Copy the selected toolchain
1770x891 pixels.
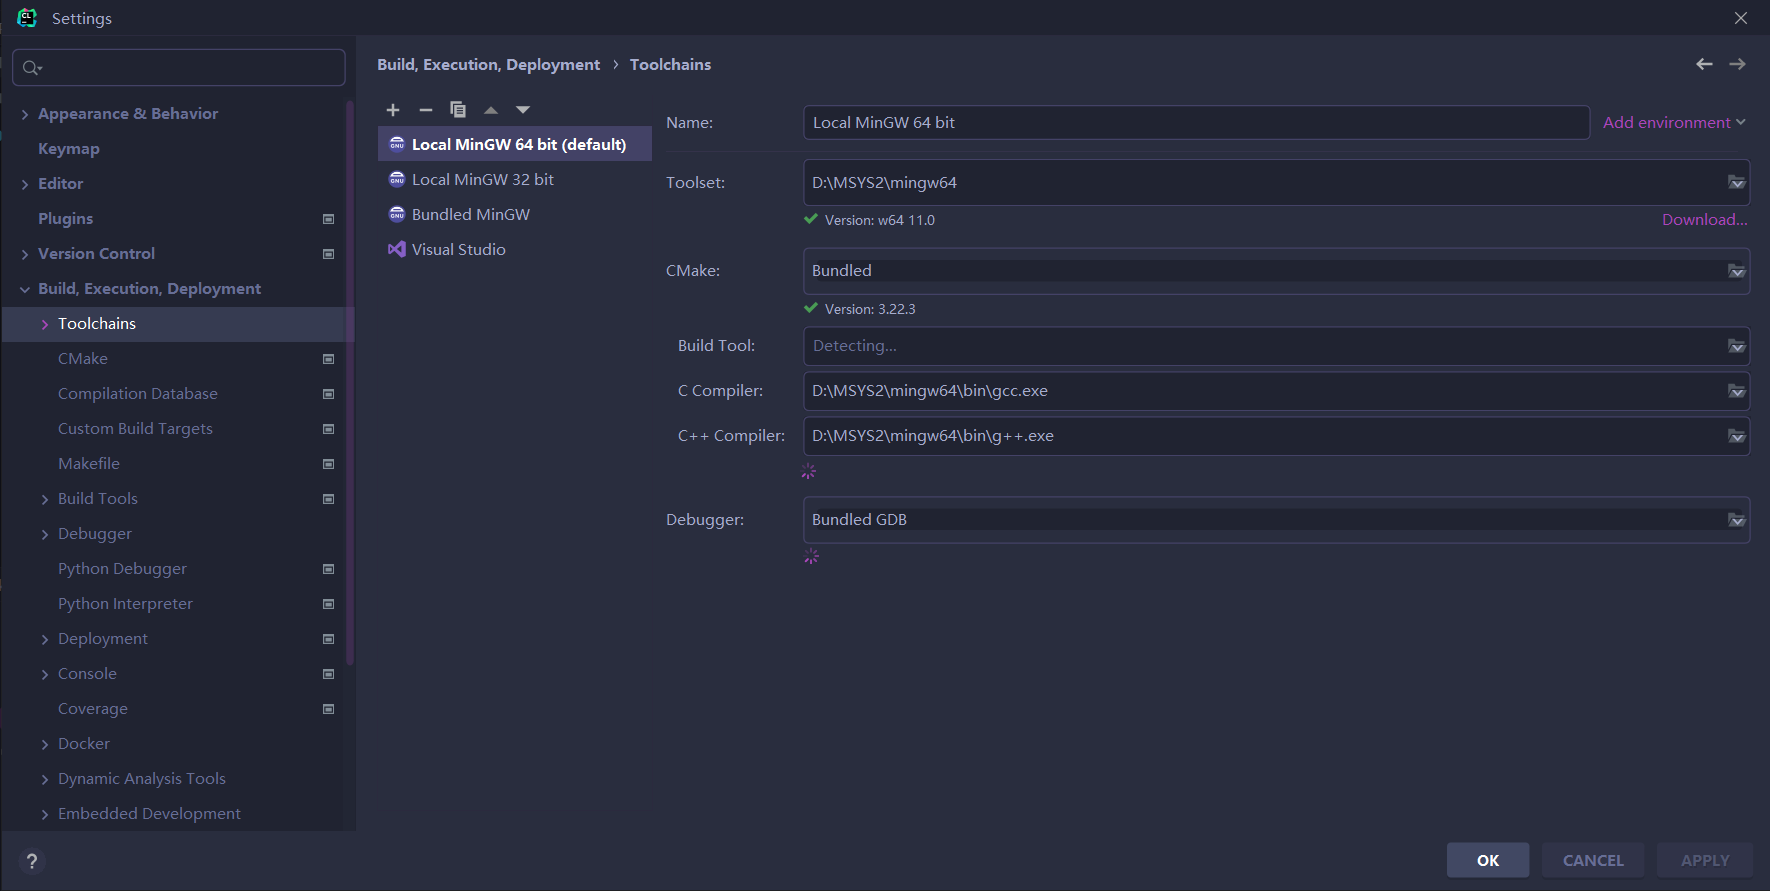pyautogui.click(x=458, y=110)
